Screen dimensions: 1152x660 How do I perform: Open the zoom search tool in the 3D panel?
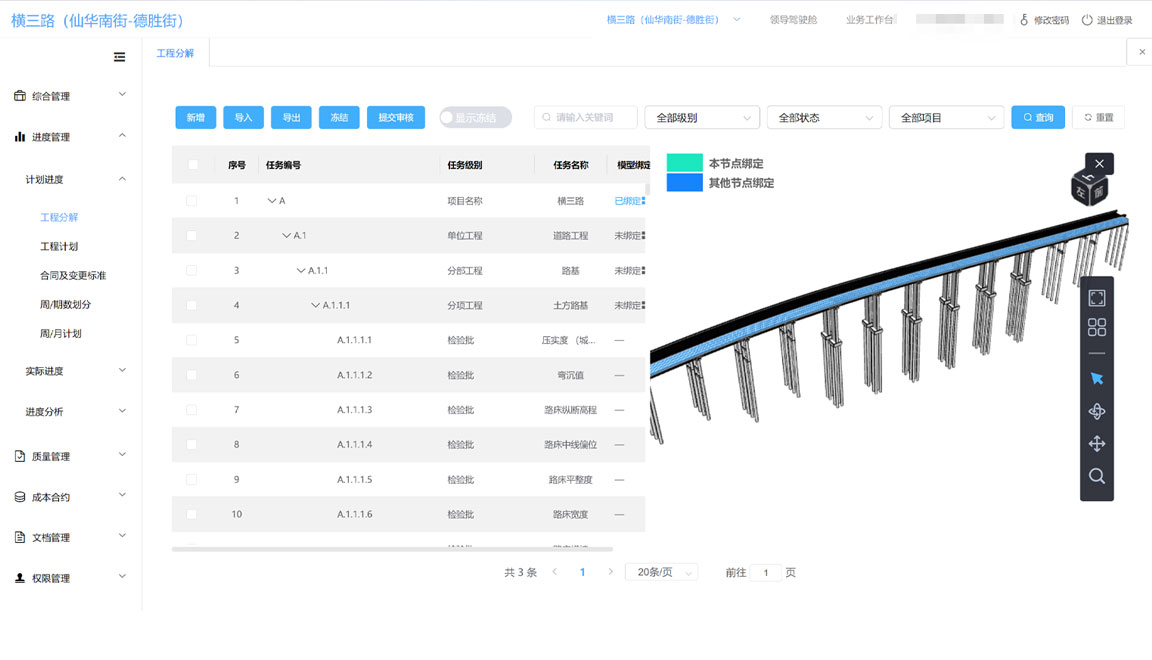(1096, 476)
